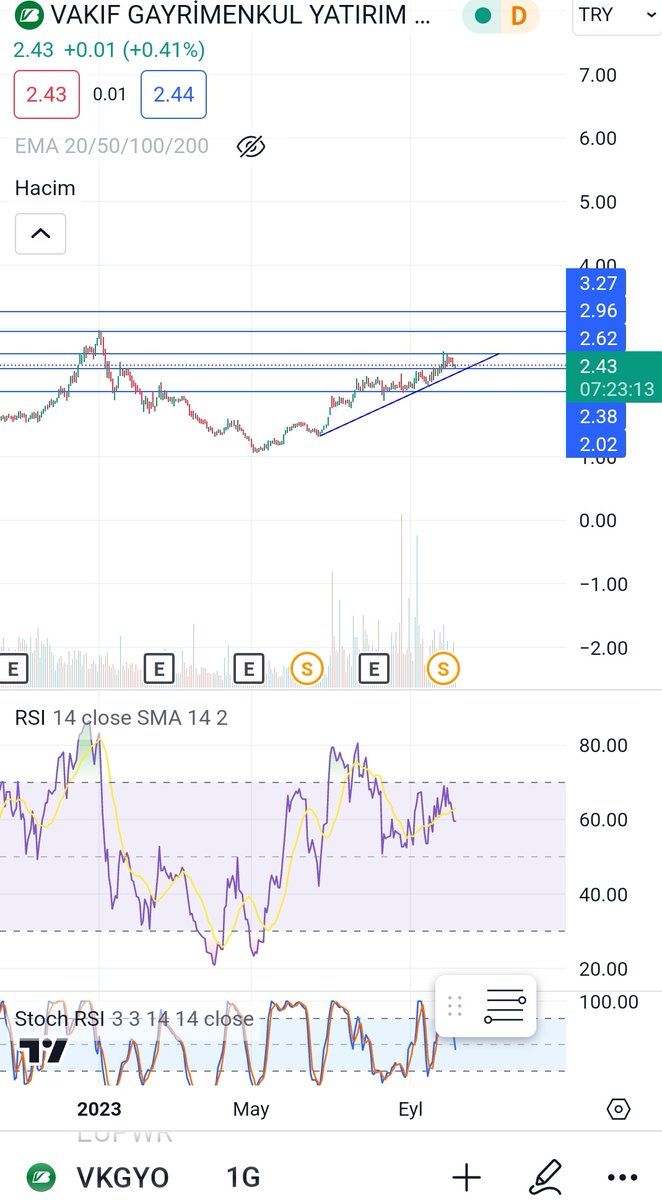Collapse the indicator legend with chevron button

click(x=40, y=234)
